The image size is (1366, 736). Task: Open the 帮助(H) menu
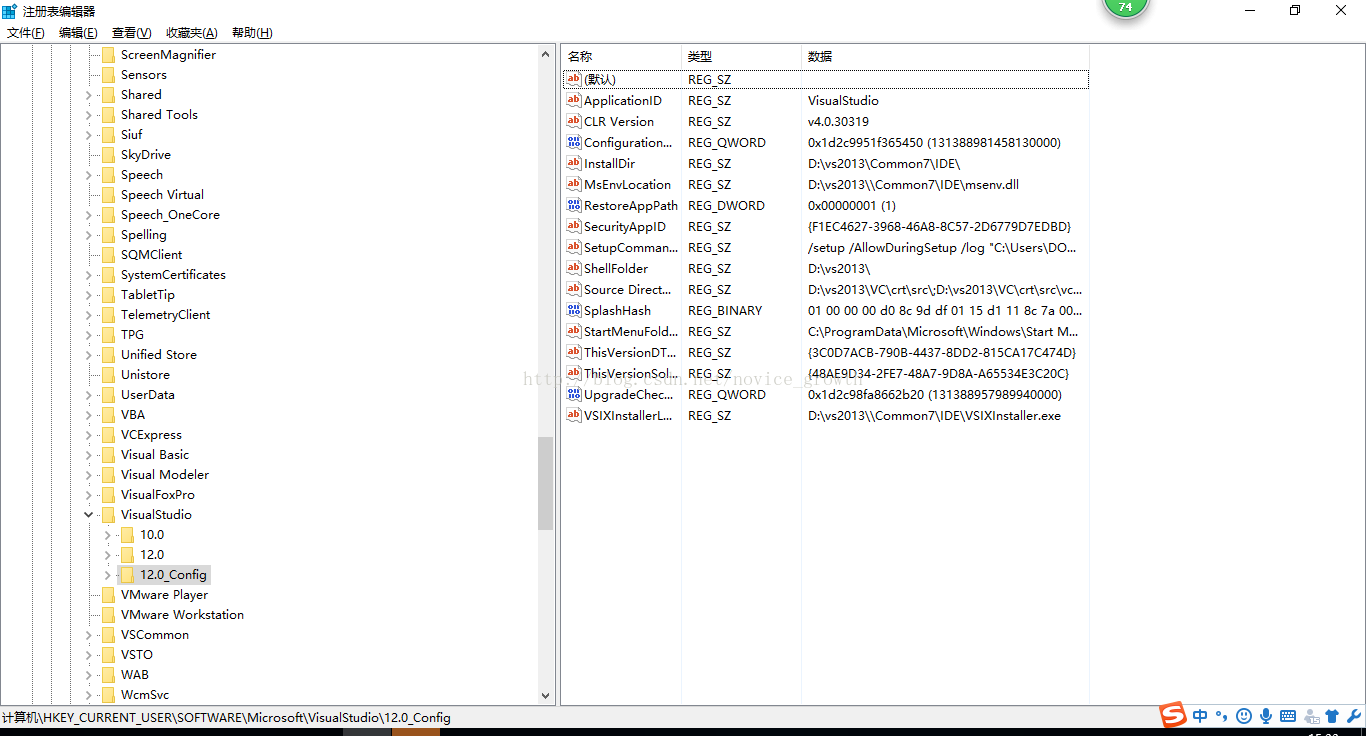click(x=251, y=33)
